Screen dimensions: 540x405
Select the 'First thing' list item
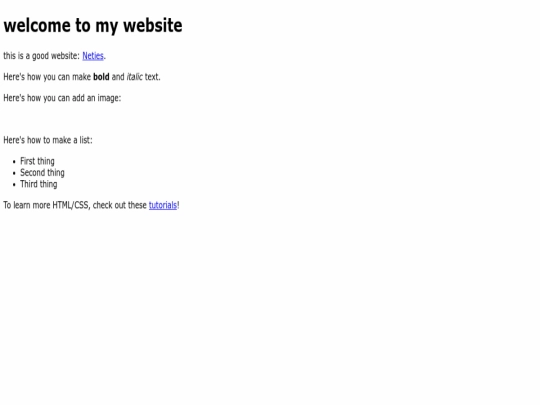tap(37, 161)
